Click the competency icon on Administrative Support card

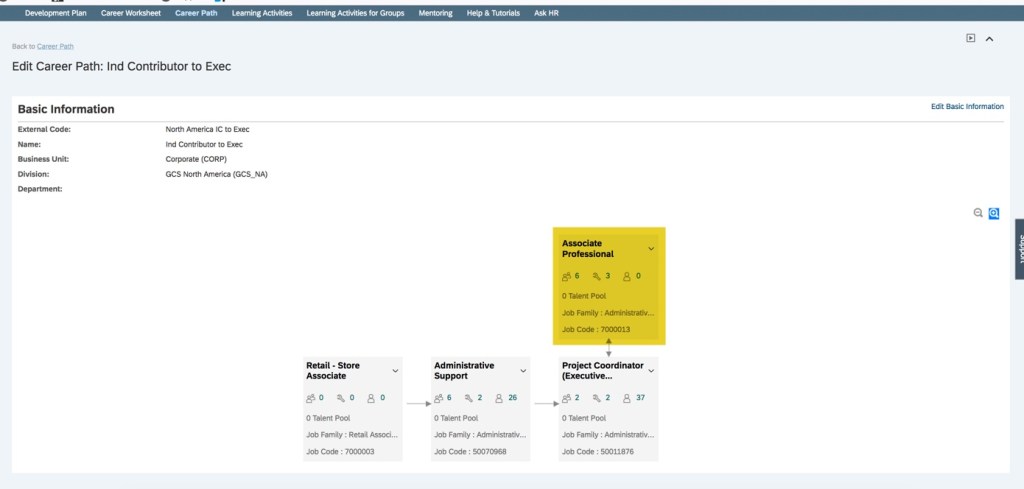coord(468,398)
